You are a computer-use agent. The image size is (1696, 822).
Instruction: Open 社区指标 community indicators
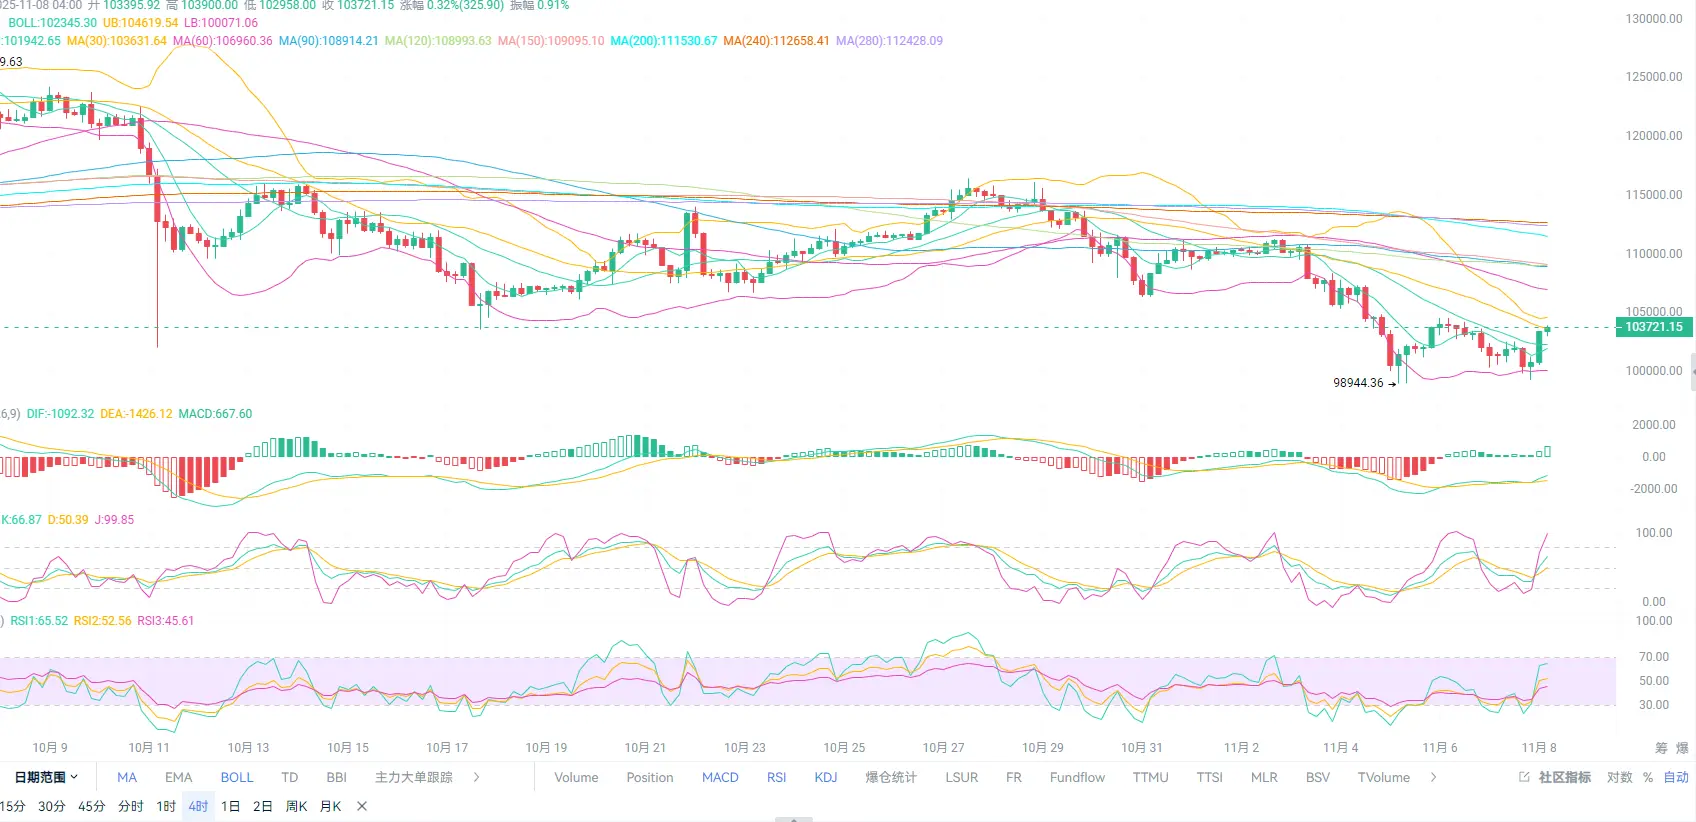1565,777
